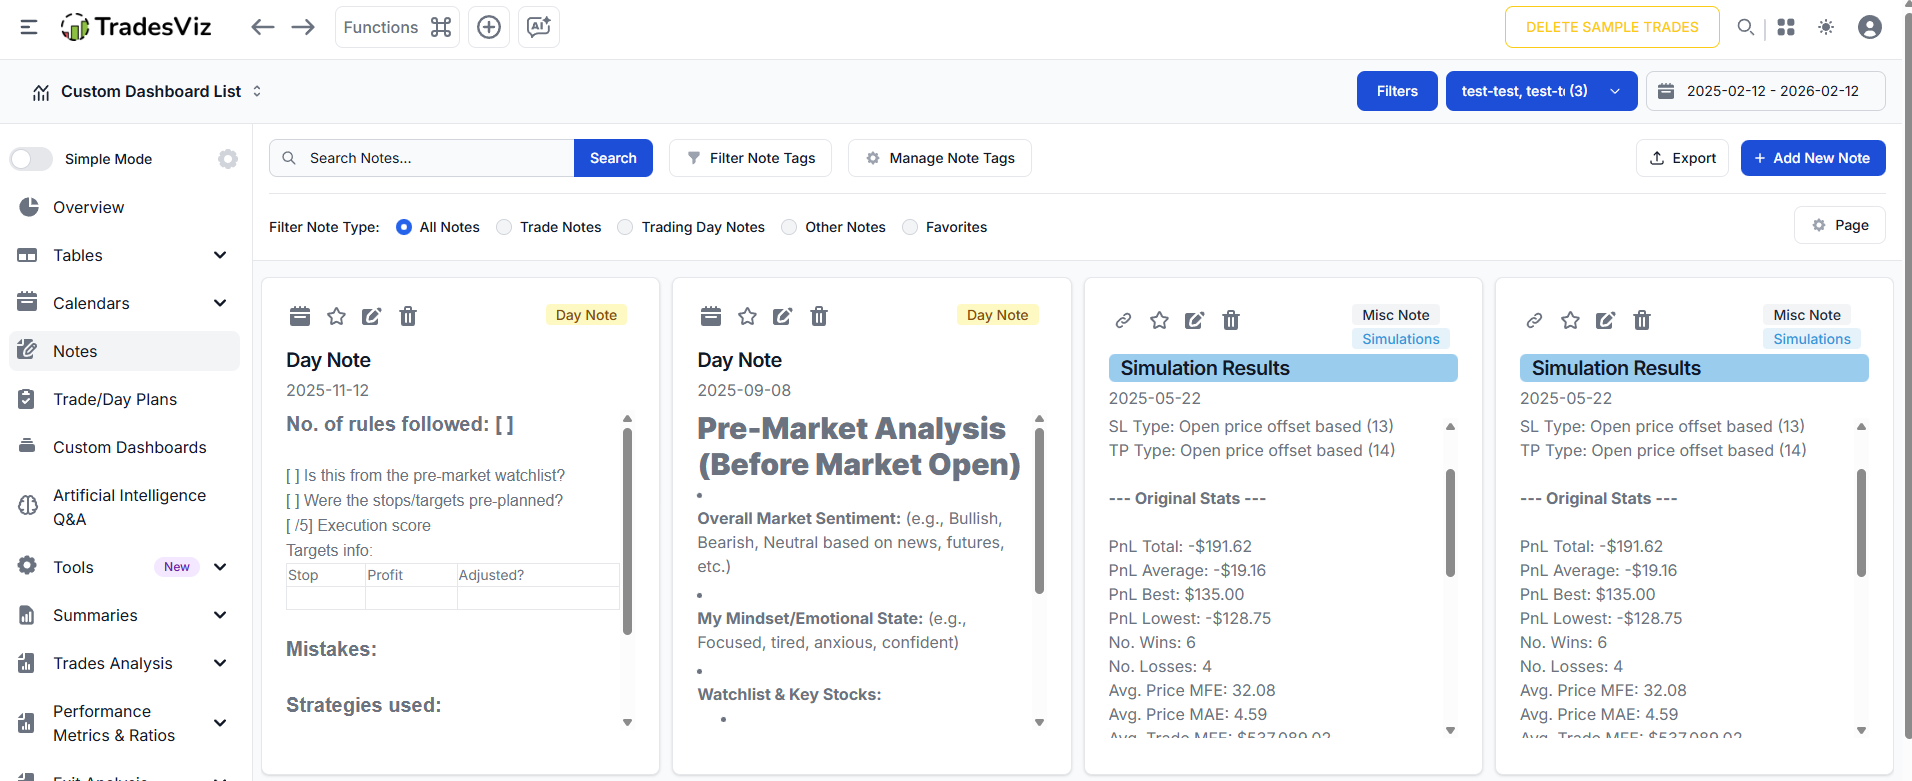1912x781 pixels.
Task: Open calendar icon on 2025-11-12 Day Note
Action: click(x=300, y=316)
